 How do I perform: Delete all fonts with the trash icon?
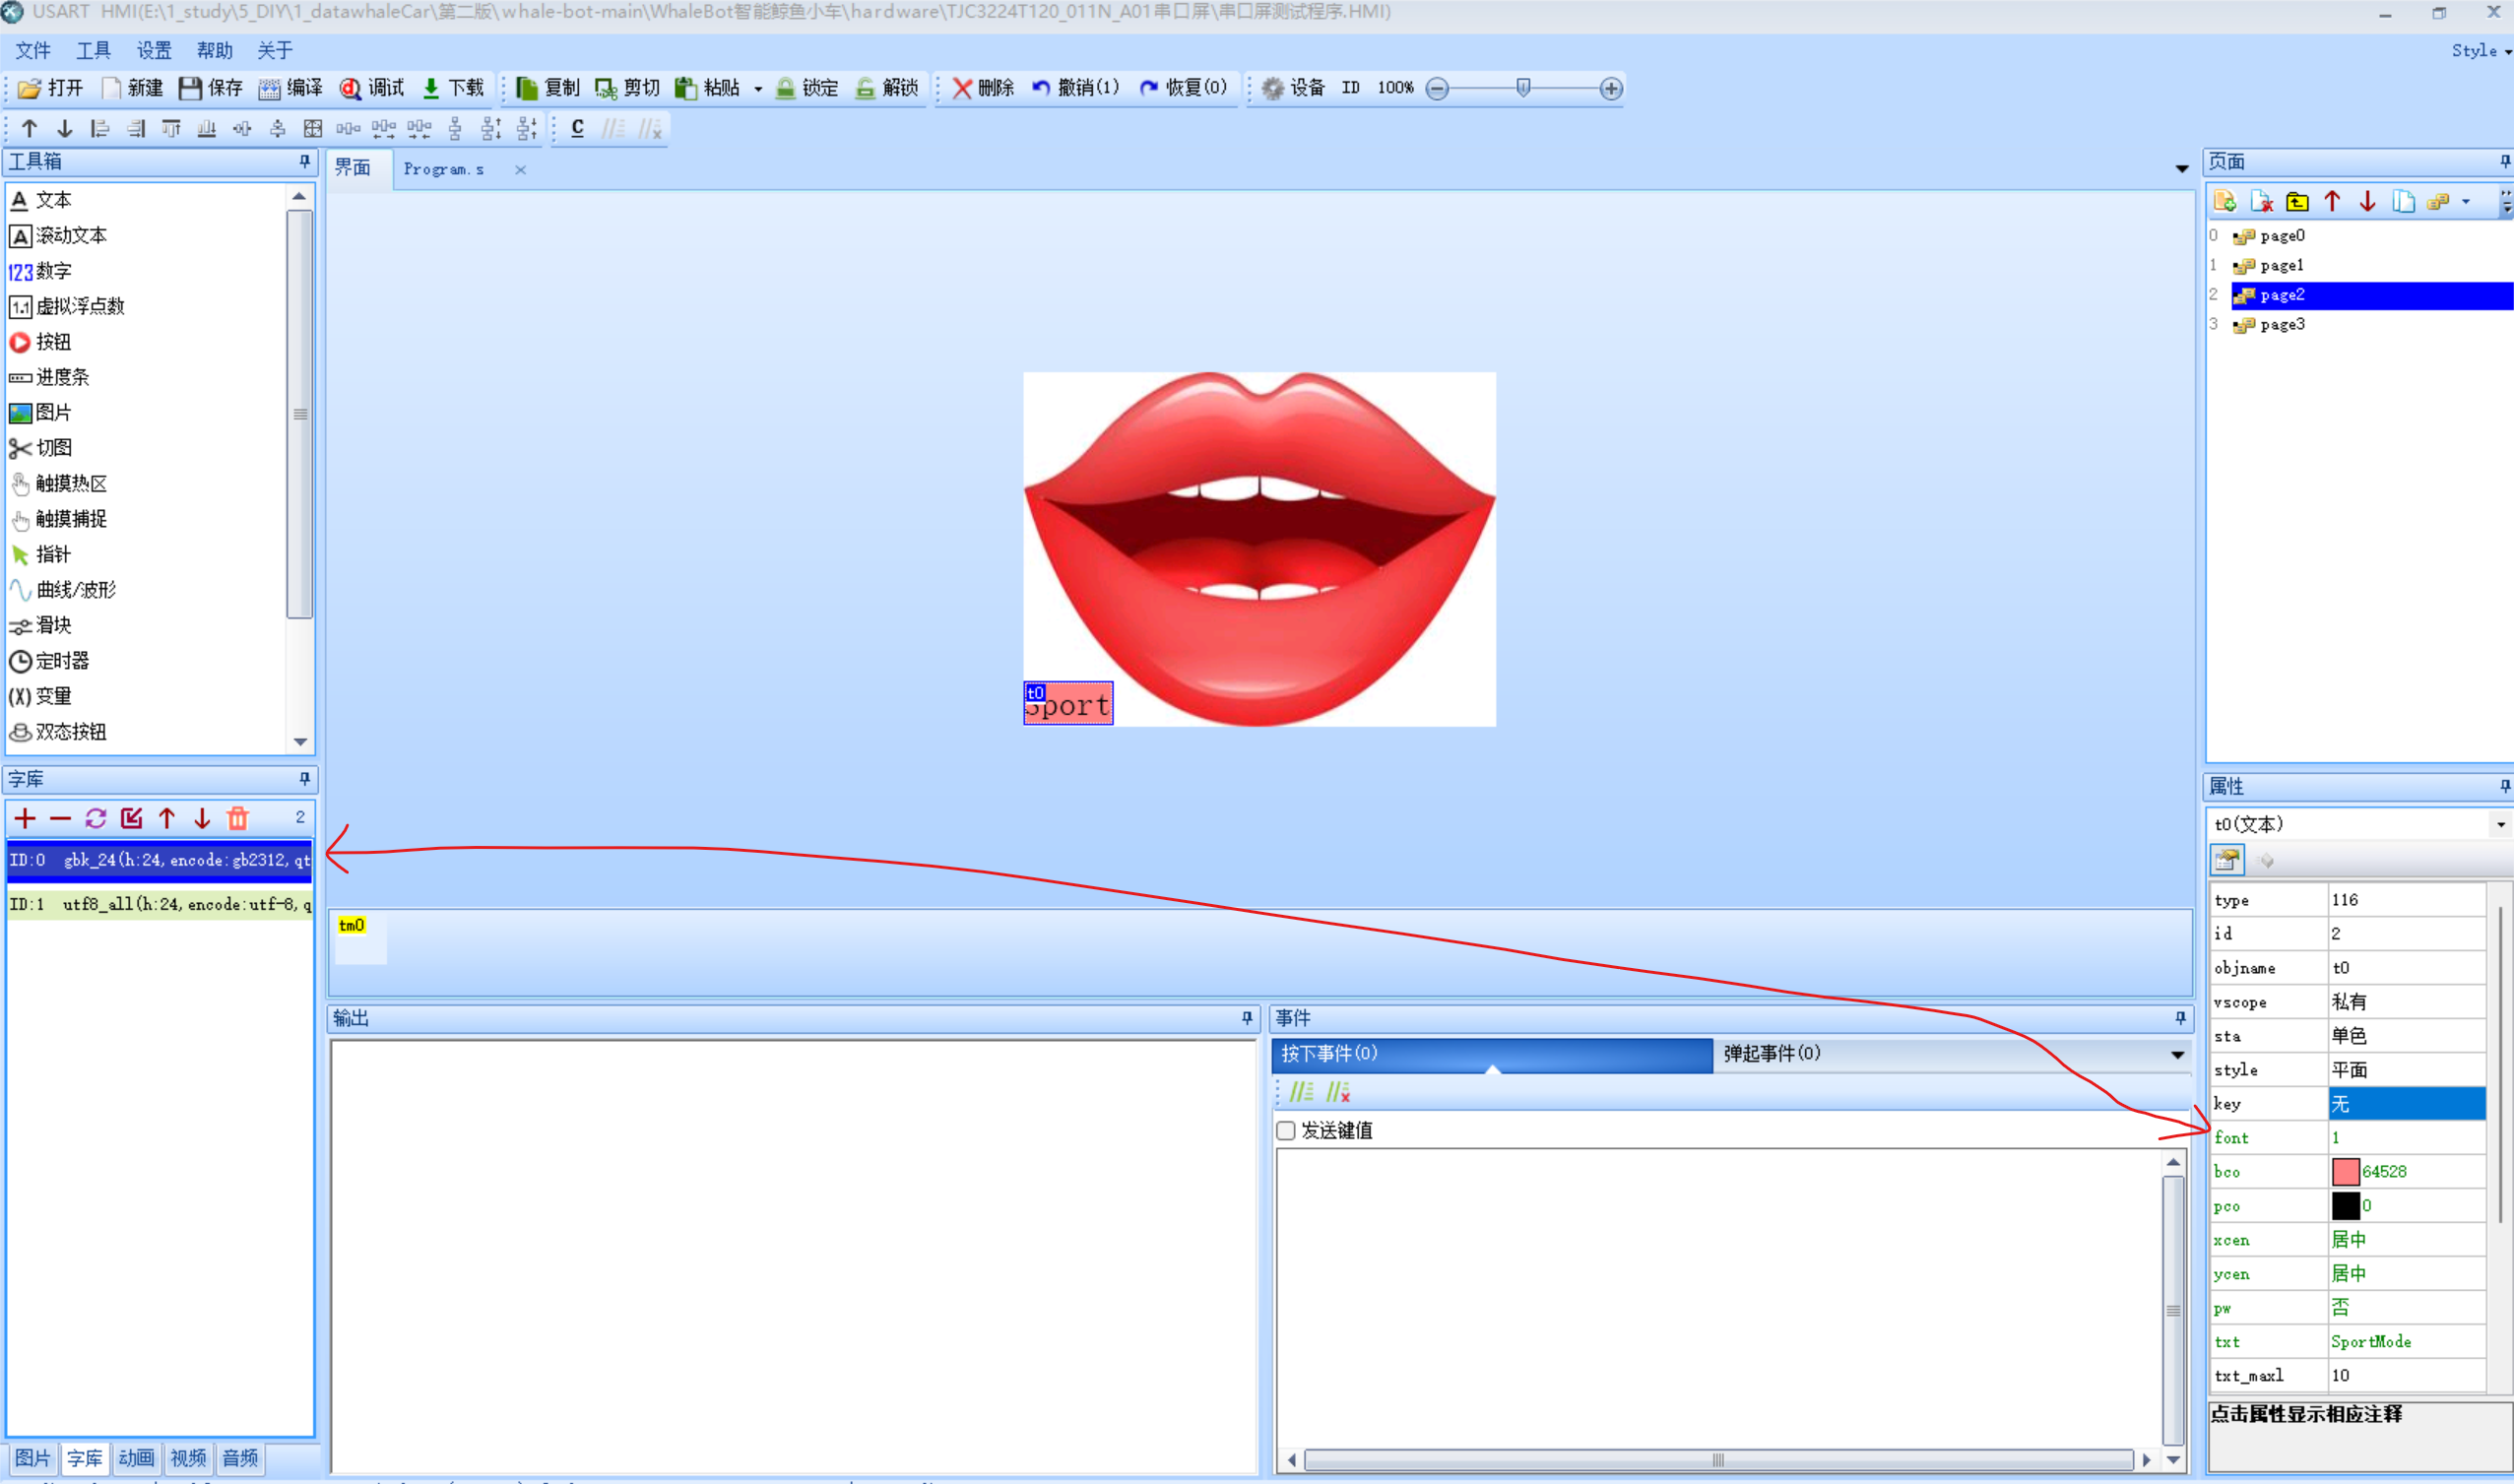tap(238, 819)
